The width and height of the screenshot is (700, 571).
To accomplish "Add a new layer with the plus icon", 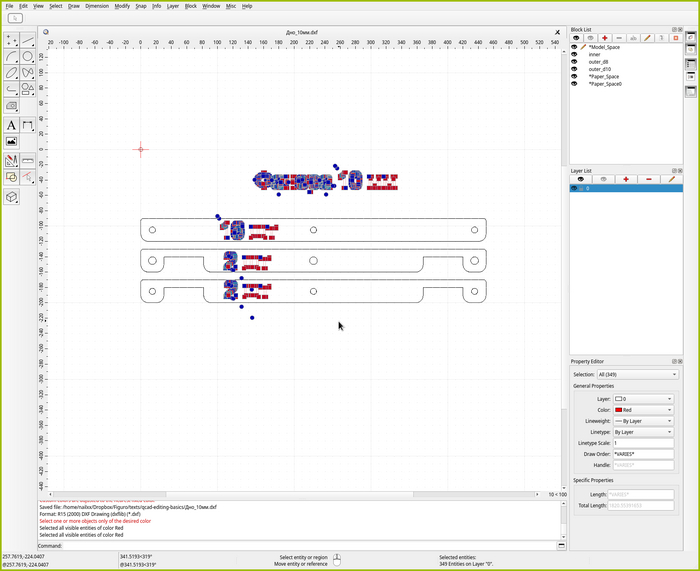I will 626,179.
